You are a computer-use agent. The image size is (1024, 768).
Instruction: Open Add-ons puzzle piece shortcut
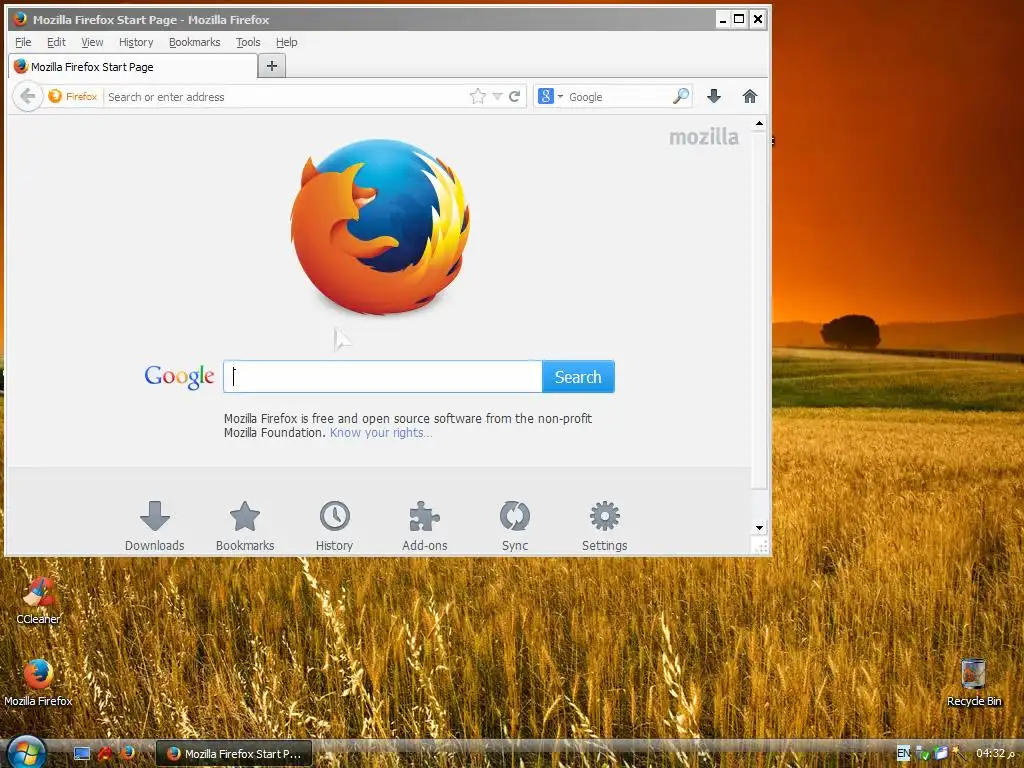[x=424, y=526]
